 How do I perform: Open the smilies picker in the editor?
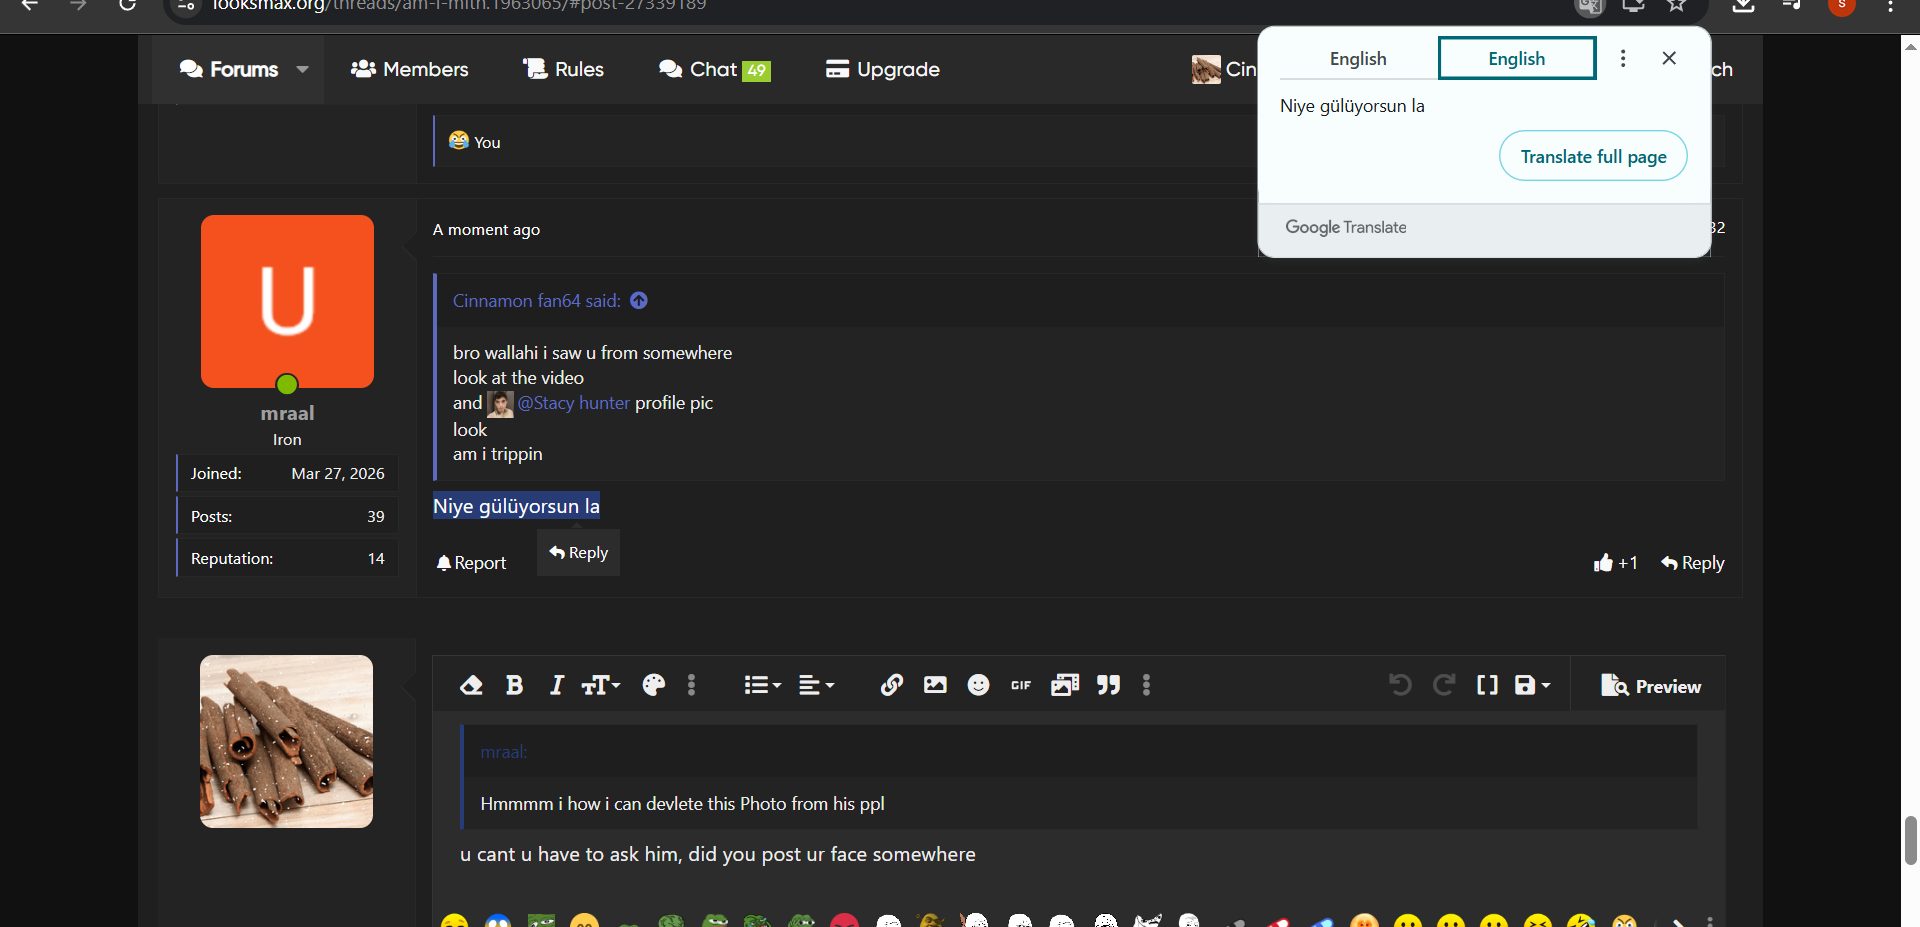click(978, 685)
